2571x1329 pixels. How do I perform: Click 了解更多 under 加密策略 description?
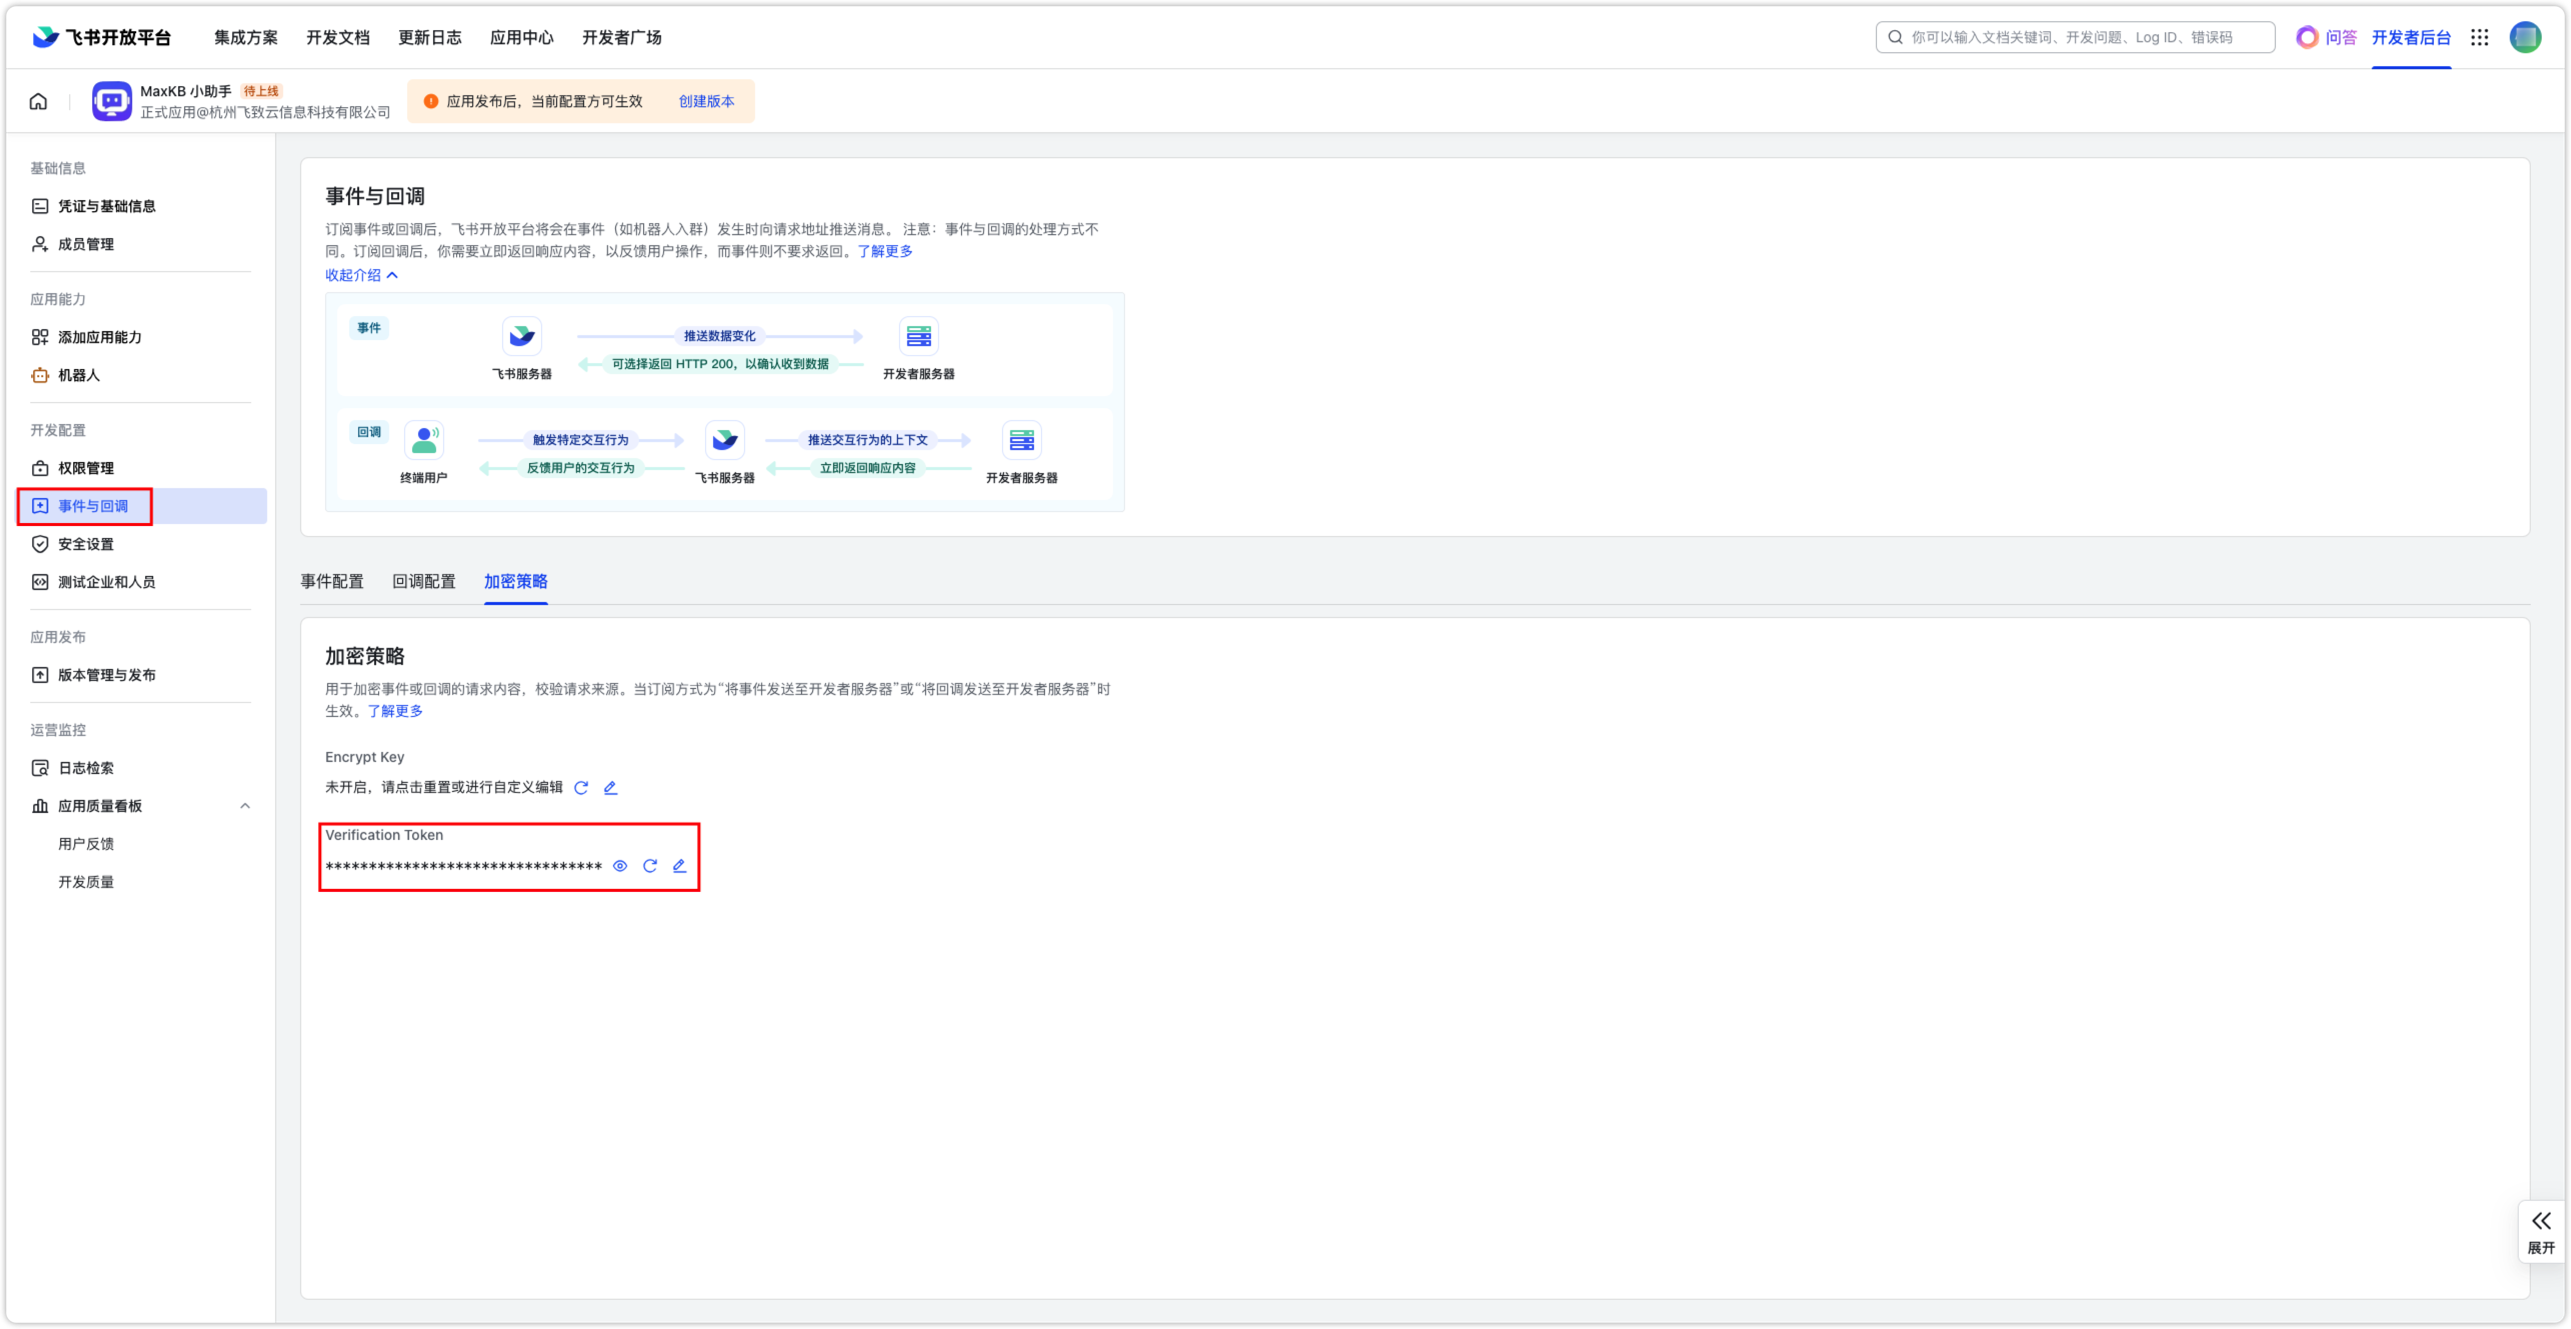(395, 711)
